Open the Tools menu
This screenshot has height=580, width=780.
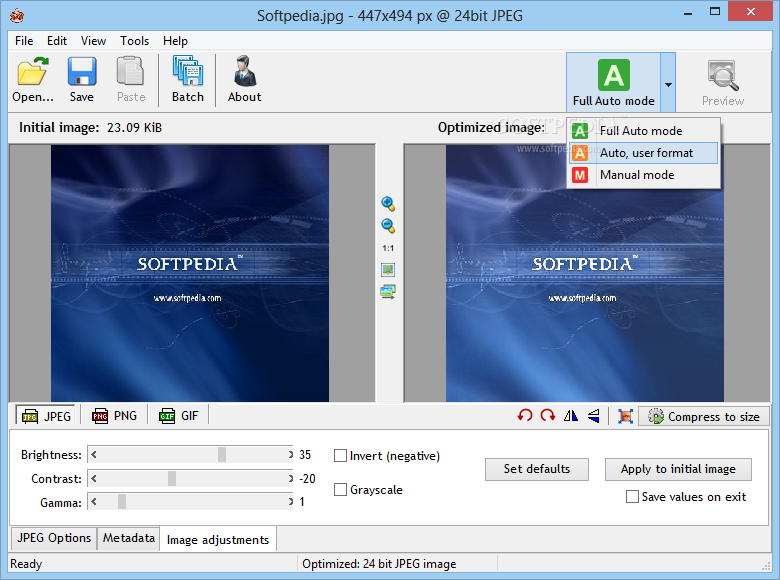click(x=134, y=41)
